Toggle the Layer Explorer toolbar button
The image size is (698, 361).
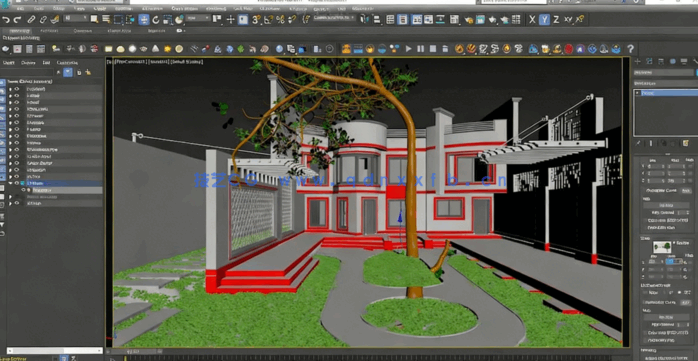(402, 19)
